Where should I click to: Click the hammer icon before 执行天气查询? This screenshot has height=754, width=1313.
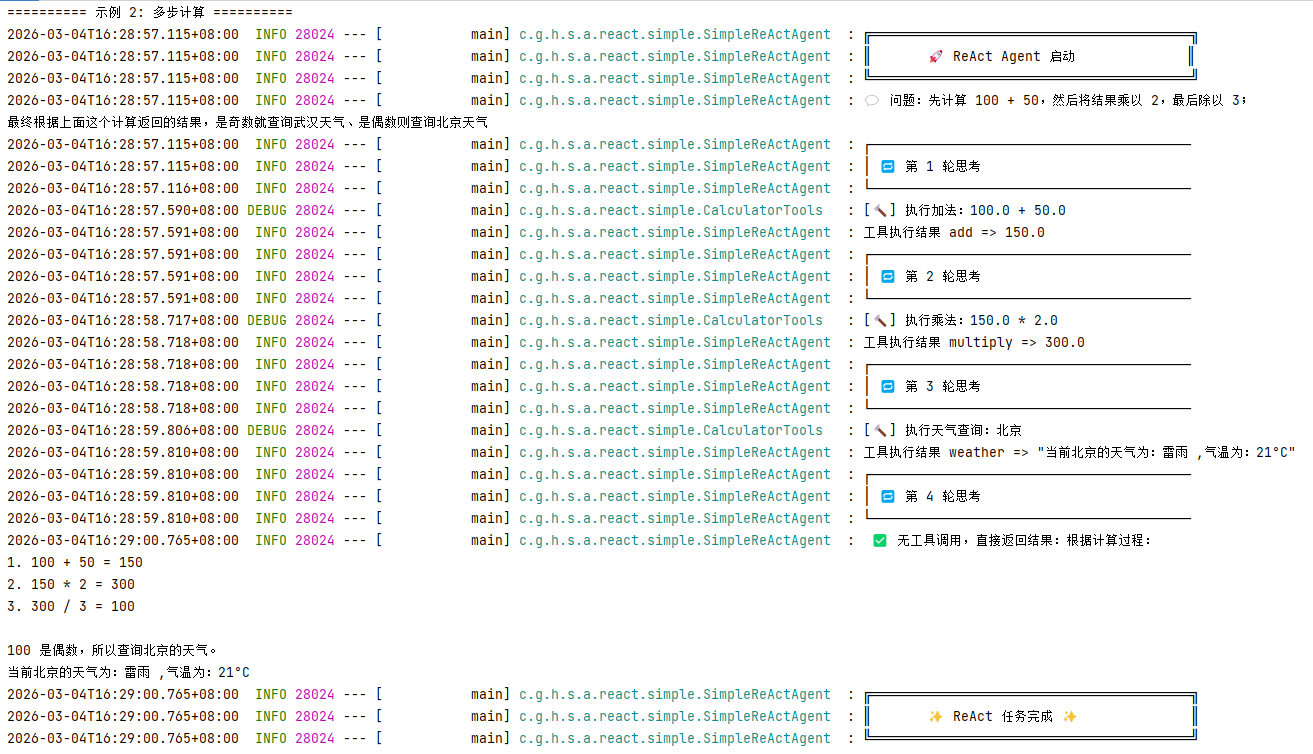pos(880,431)
